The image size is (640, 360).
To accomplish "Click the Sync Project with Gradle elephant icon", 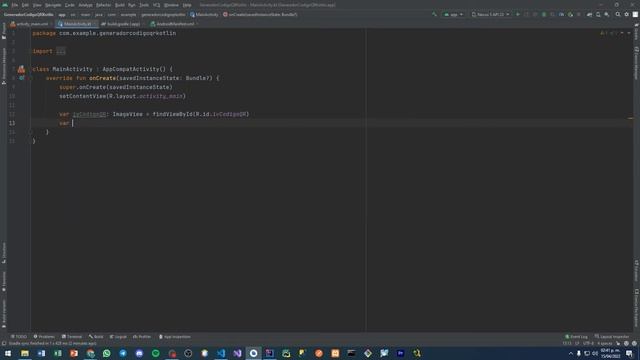I will [x=589, y=14].
